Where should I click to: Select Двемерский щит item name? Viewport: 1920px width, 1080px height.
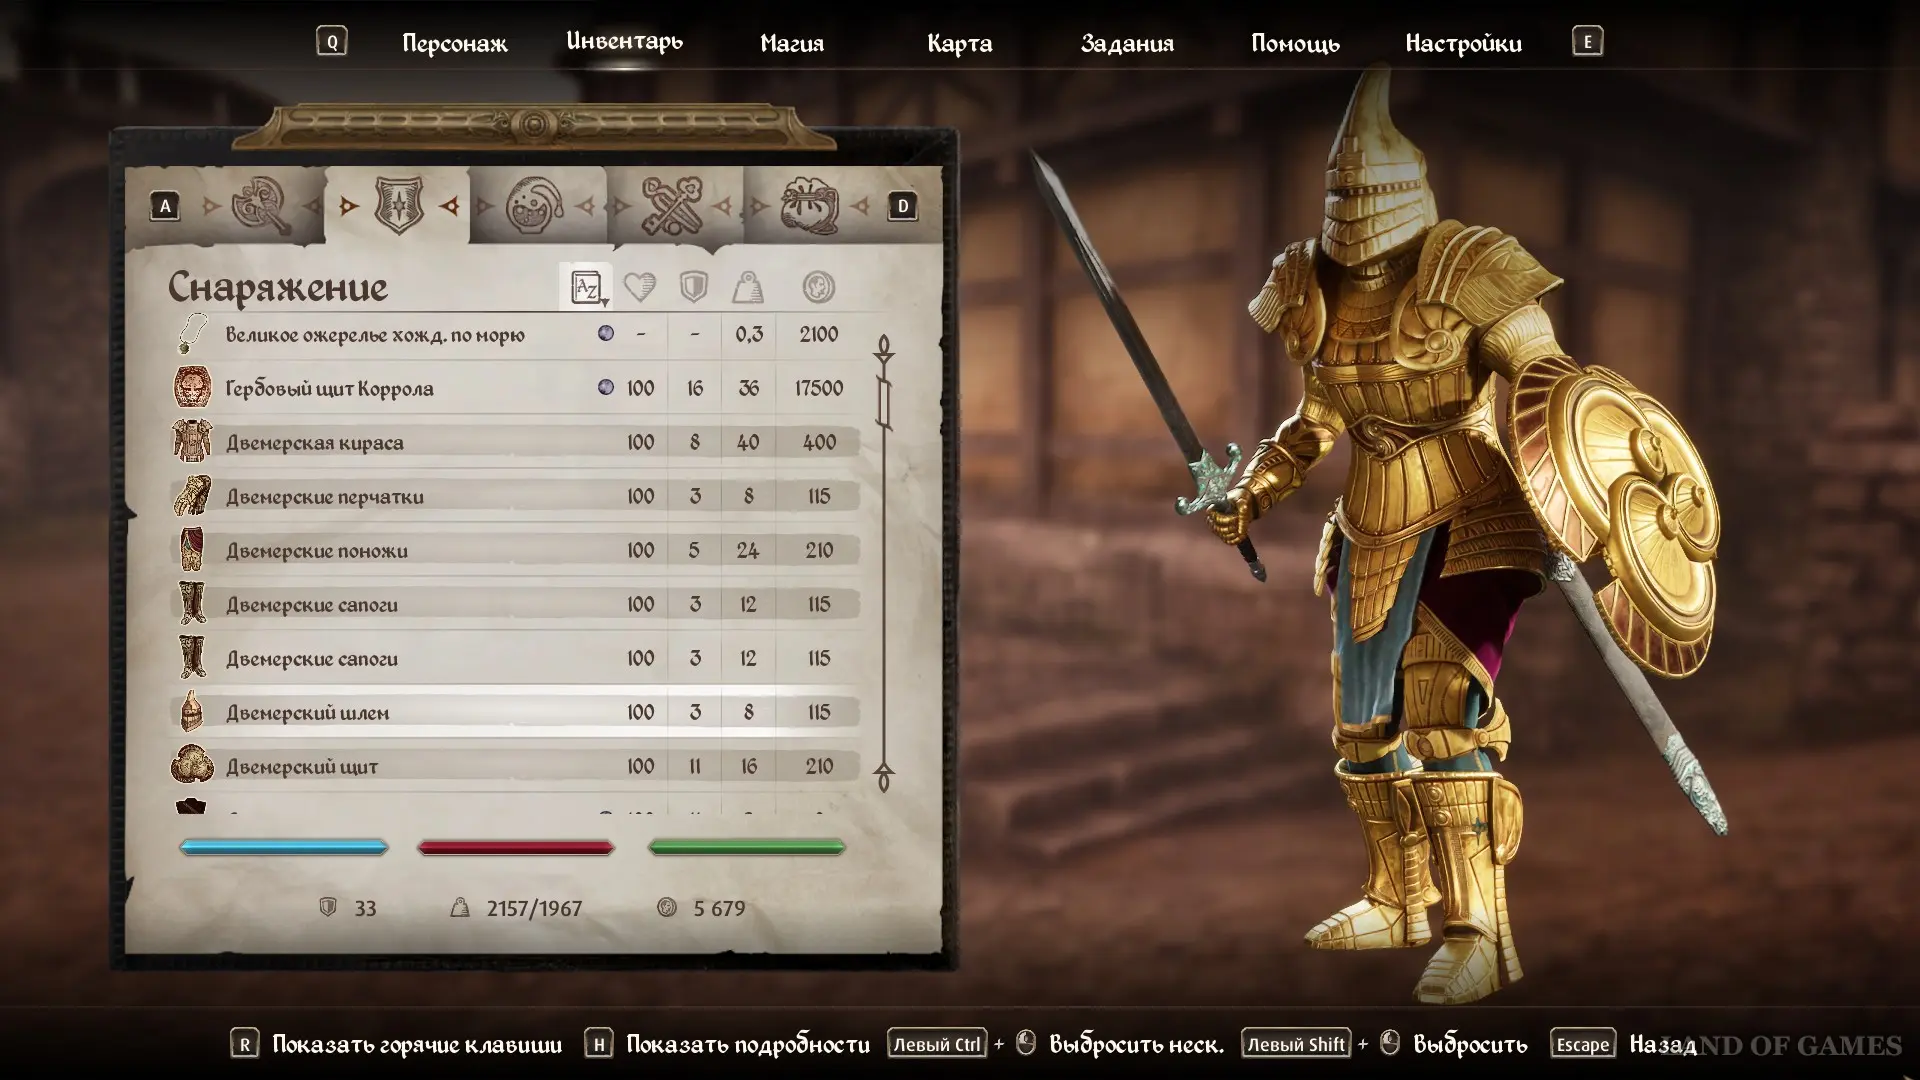point(302,766)
